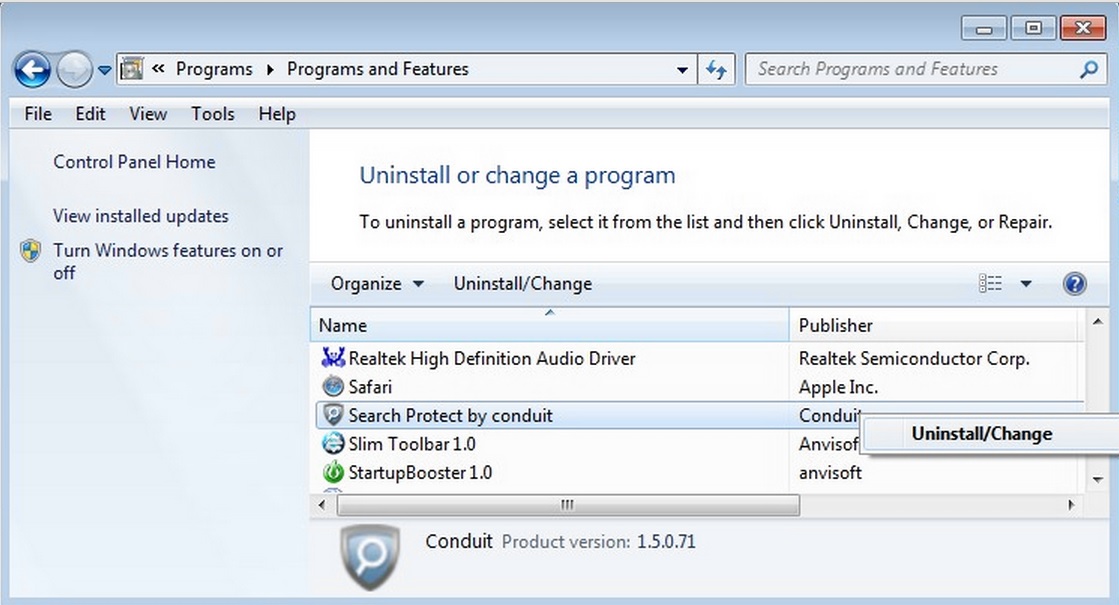Click the search magnifier icon
Image resolution: width=1119 pixels, height=605 pixels.
click(x=1089, y=69)
